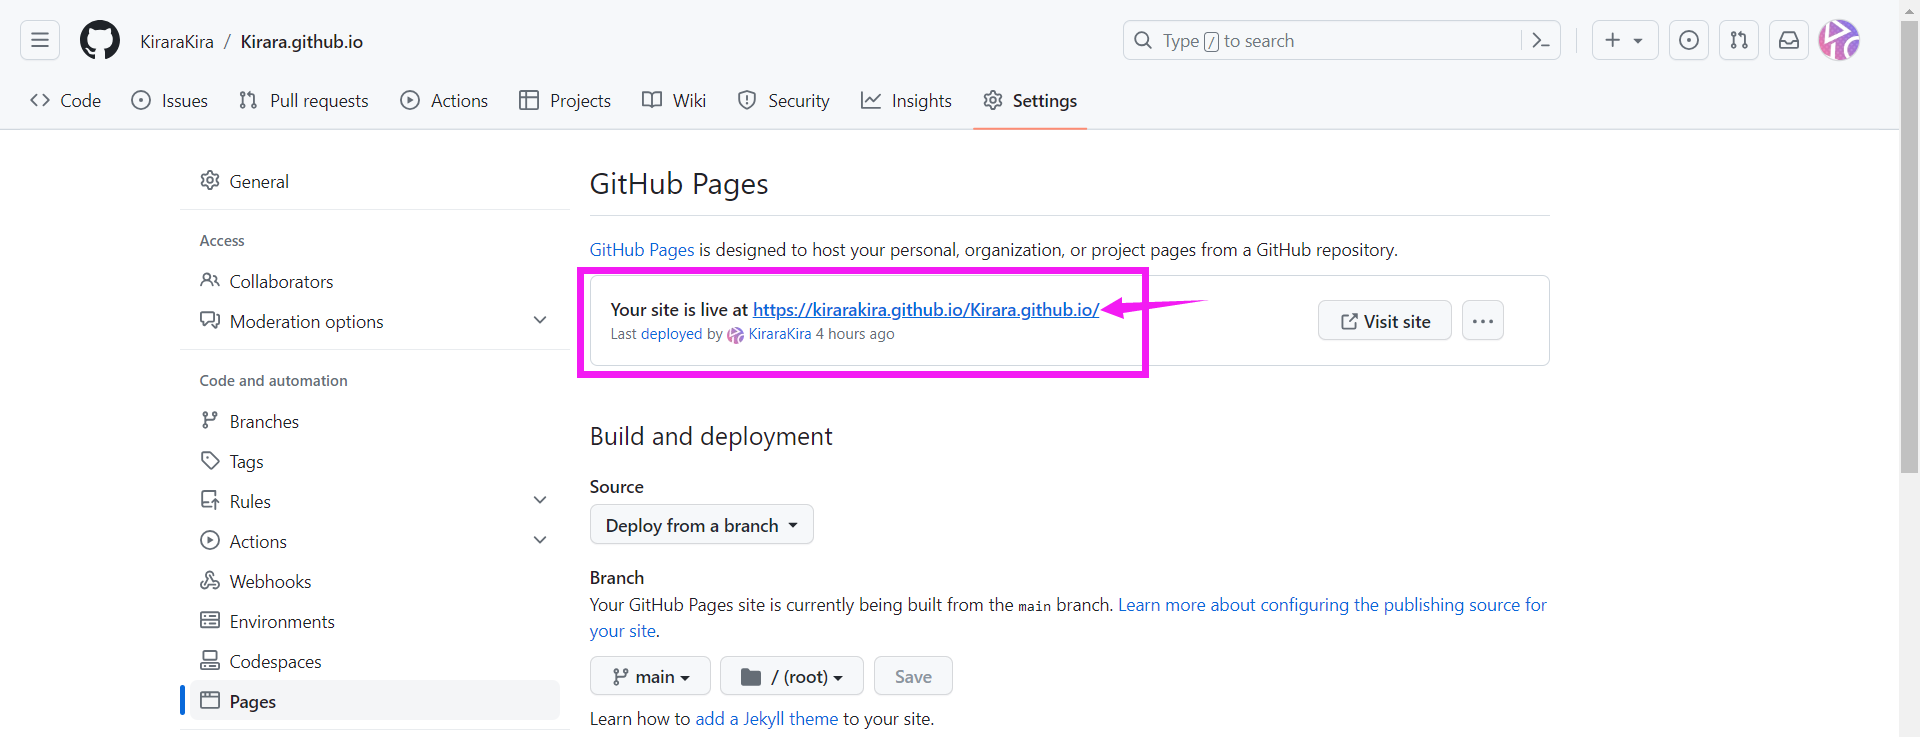The width and height of the screenshot is (1920, 737).
Task: Click the Visit site button
Action: coord(1385,321)
